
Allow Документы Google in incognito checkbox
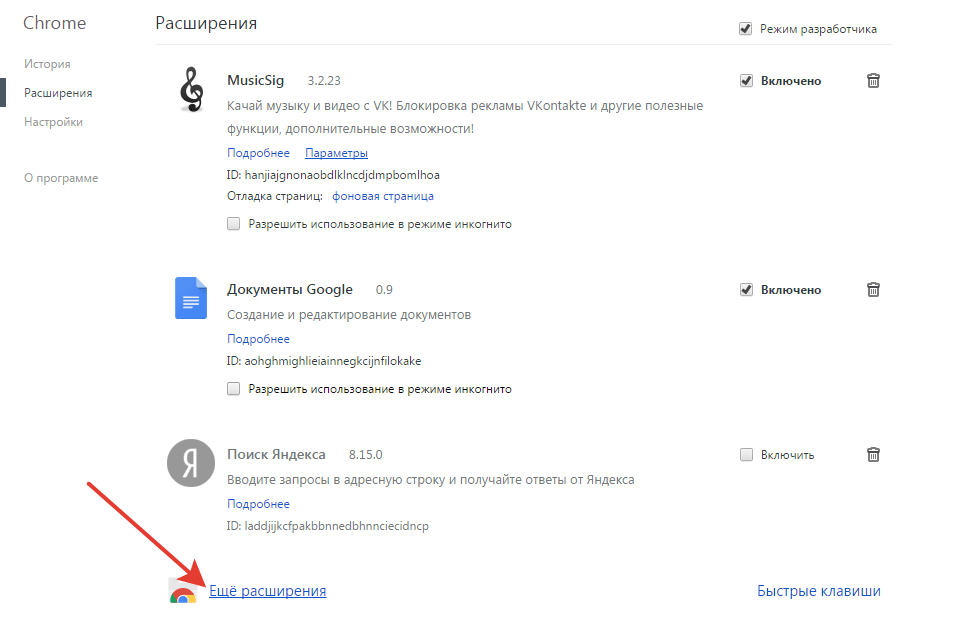(234, 388)
